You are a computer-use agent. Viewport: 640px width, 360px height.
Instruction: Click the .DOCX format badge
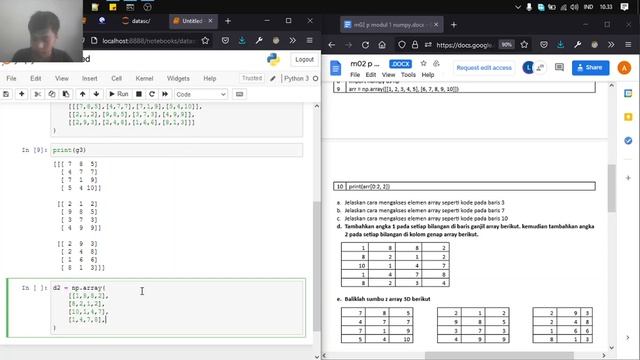point(400,64)
